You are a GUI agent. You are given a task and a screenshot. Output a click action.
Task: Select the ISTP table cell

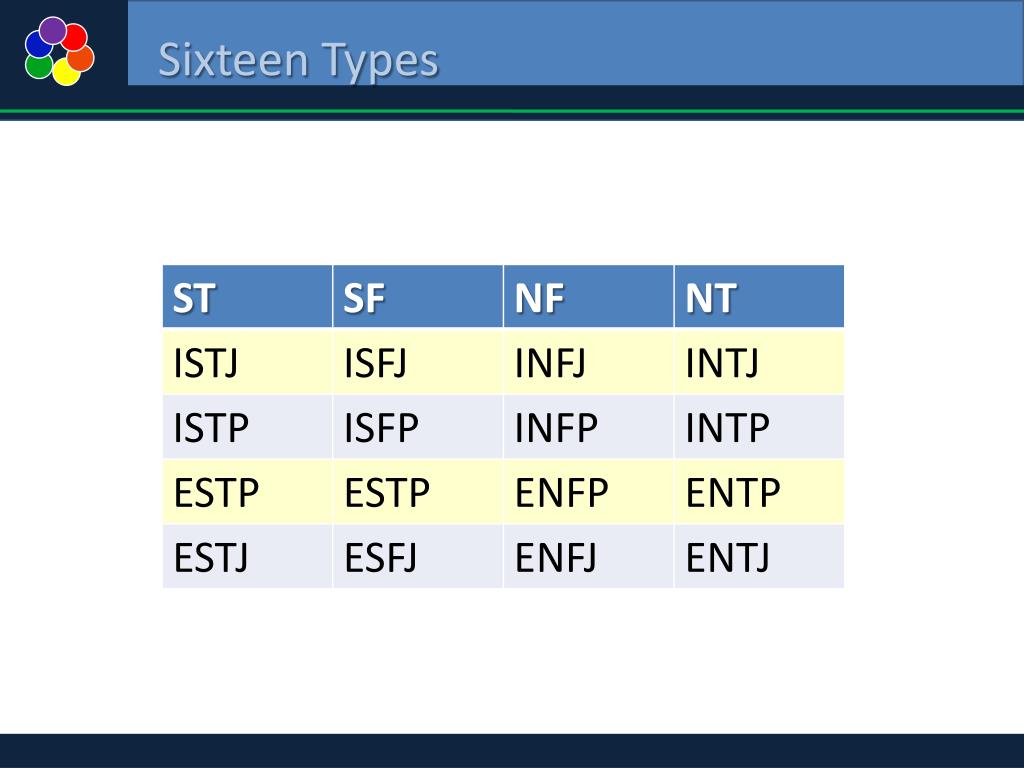coord(248,426)
